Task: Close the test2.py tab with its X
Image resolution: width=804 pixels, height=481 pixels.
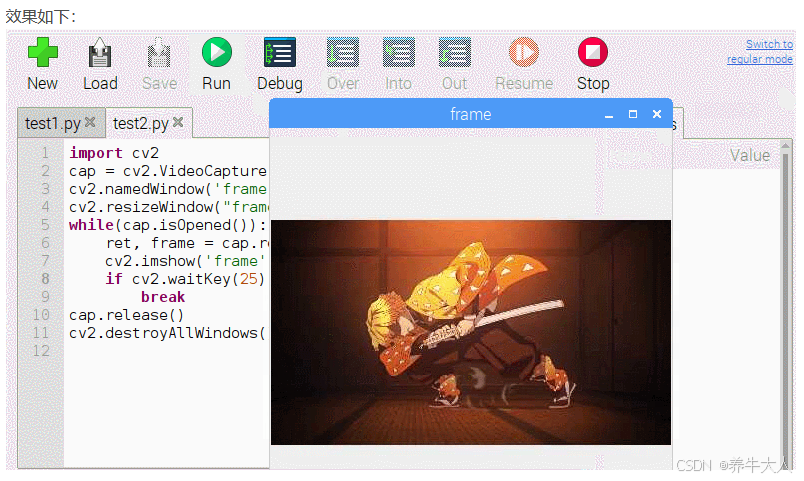Action: (178, 122)
